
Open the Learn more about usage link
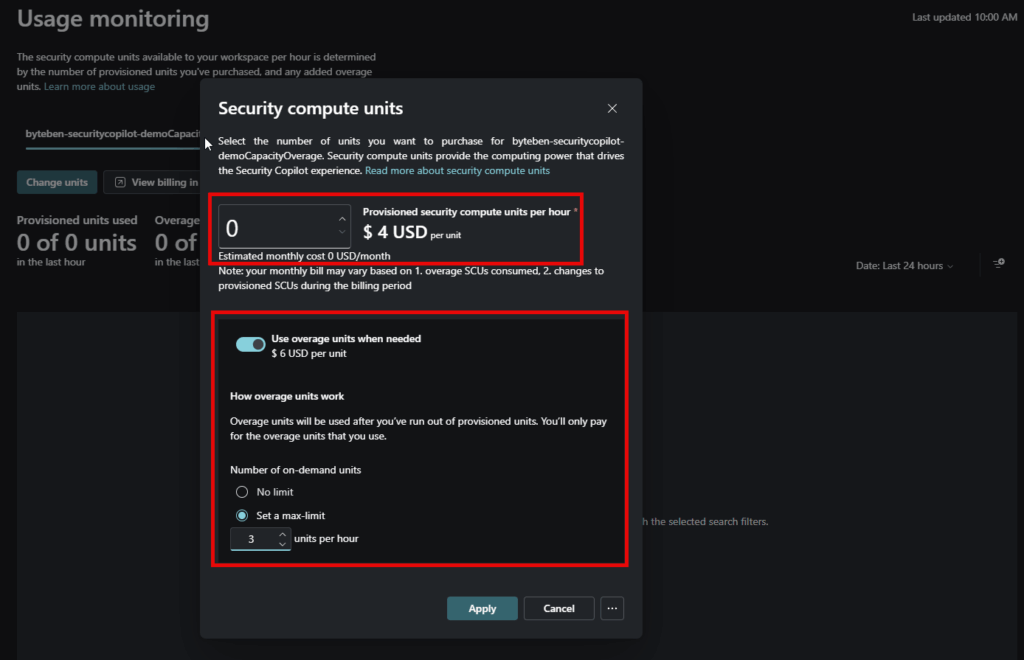[99, 87]
